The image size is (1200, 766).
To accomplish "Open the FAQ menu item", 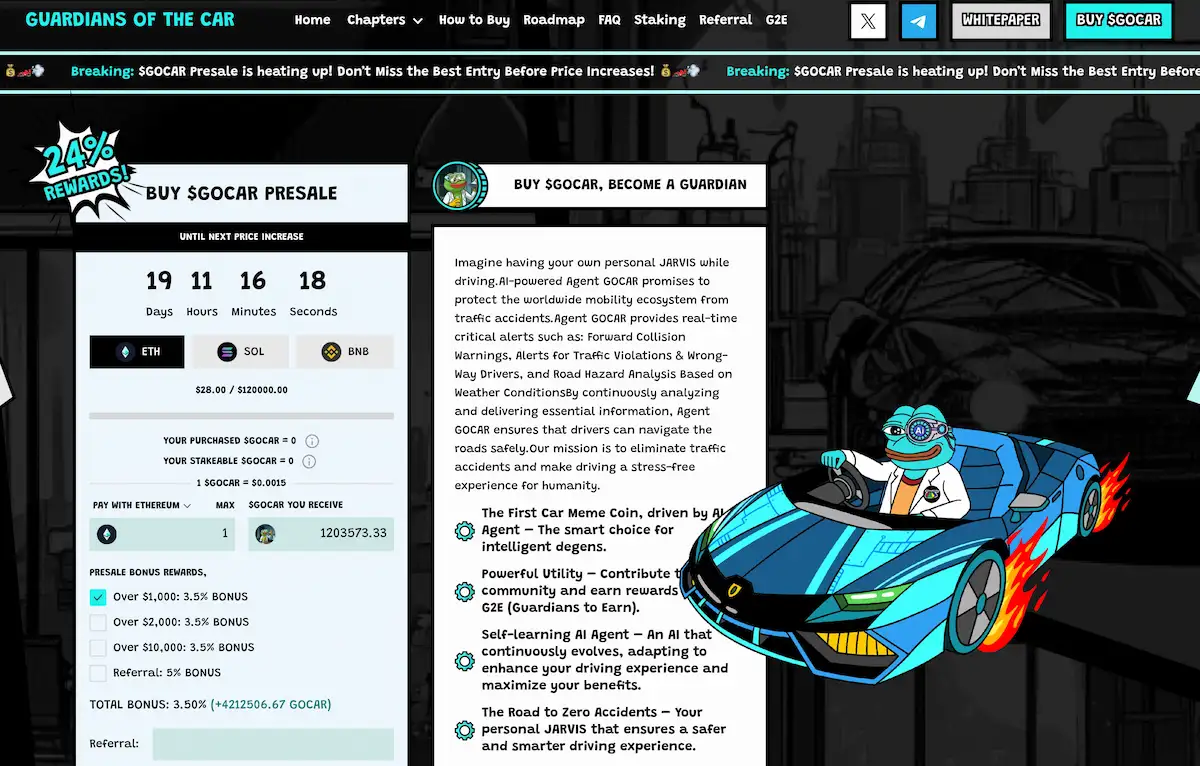I will click(609, 20).
